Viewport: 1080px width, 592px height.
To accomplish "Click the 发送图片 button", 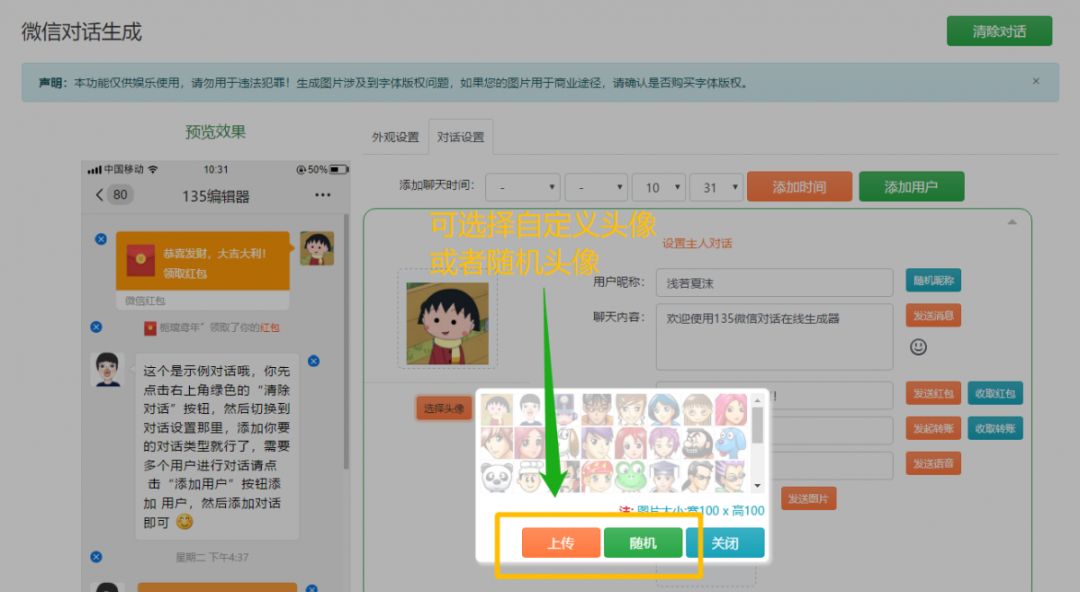I will click(809, 498).
